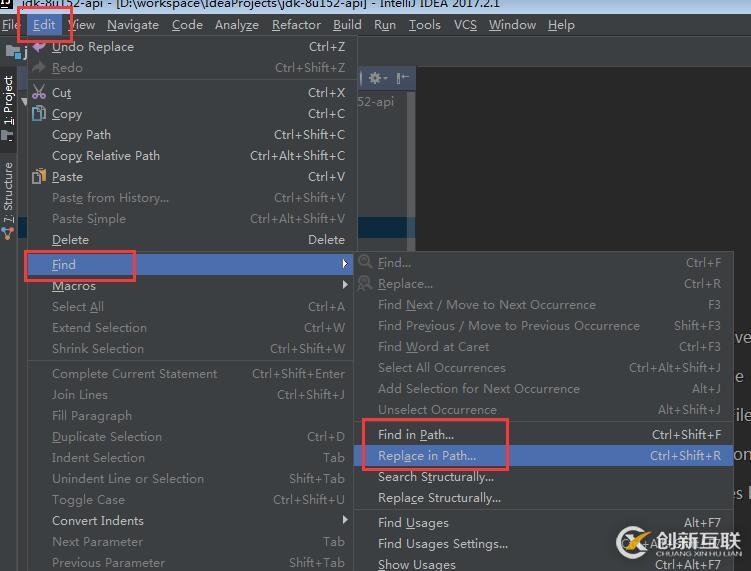Choose Replace Structurally... option
The height and width of the screenshot is (571, 751).
(x=544, y=498)
